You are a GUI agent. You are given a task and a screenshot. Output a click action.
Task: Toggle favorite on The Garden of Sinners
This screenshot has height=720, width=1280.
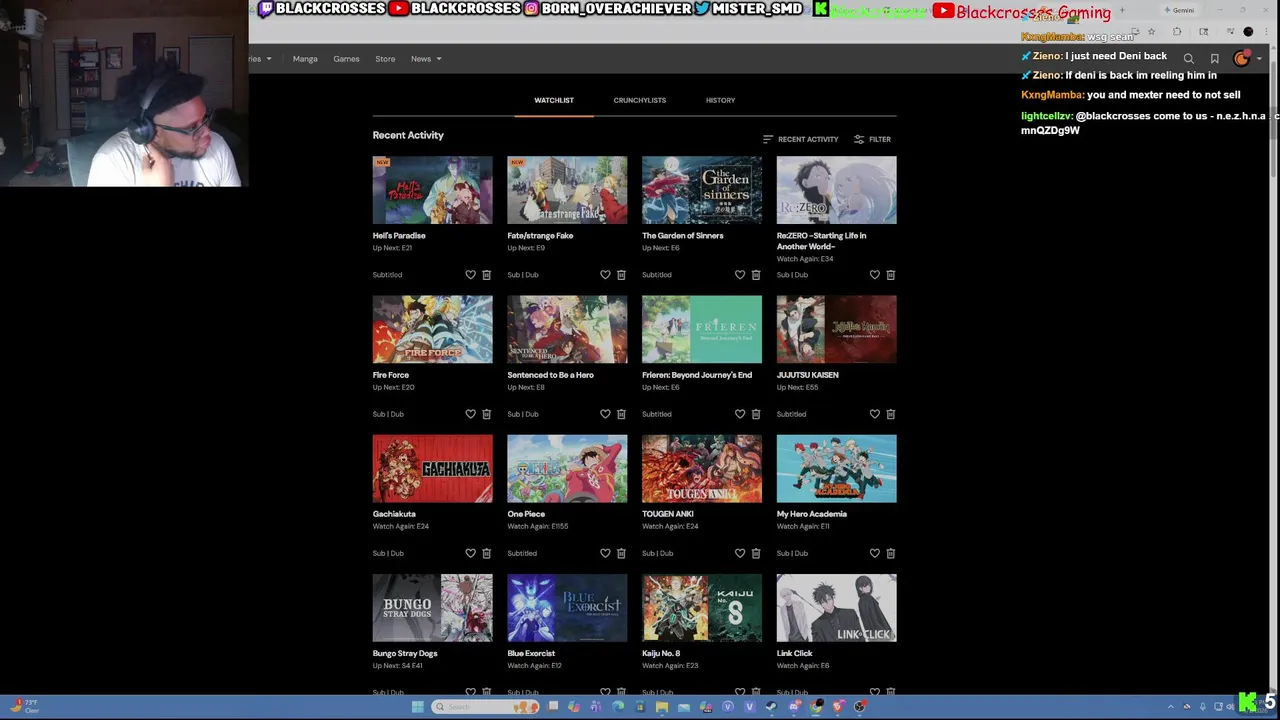pyautogui.click(x=740, y=275)
